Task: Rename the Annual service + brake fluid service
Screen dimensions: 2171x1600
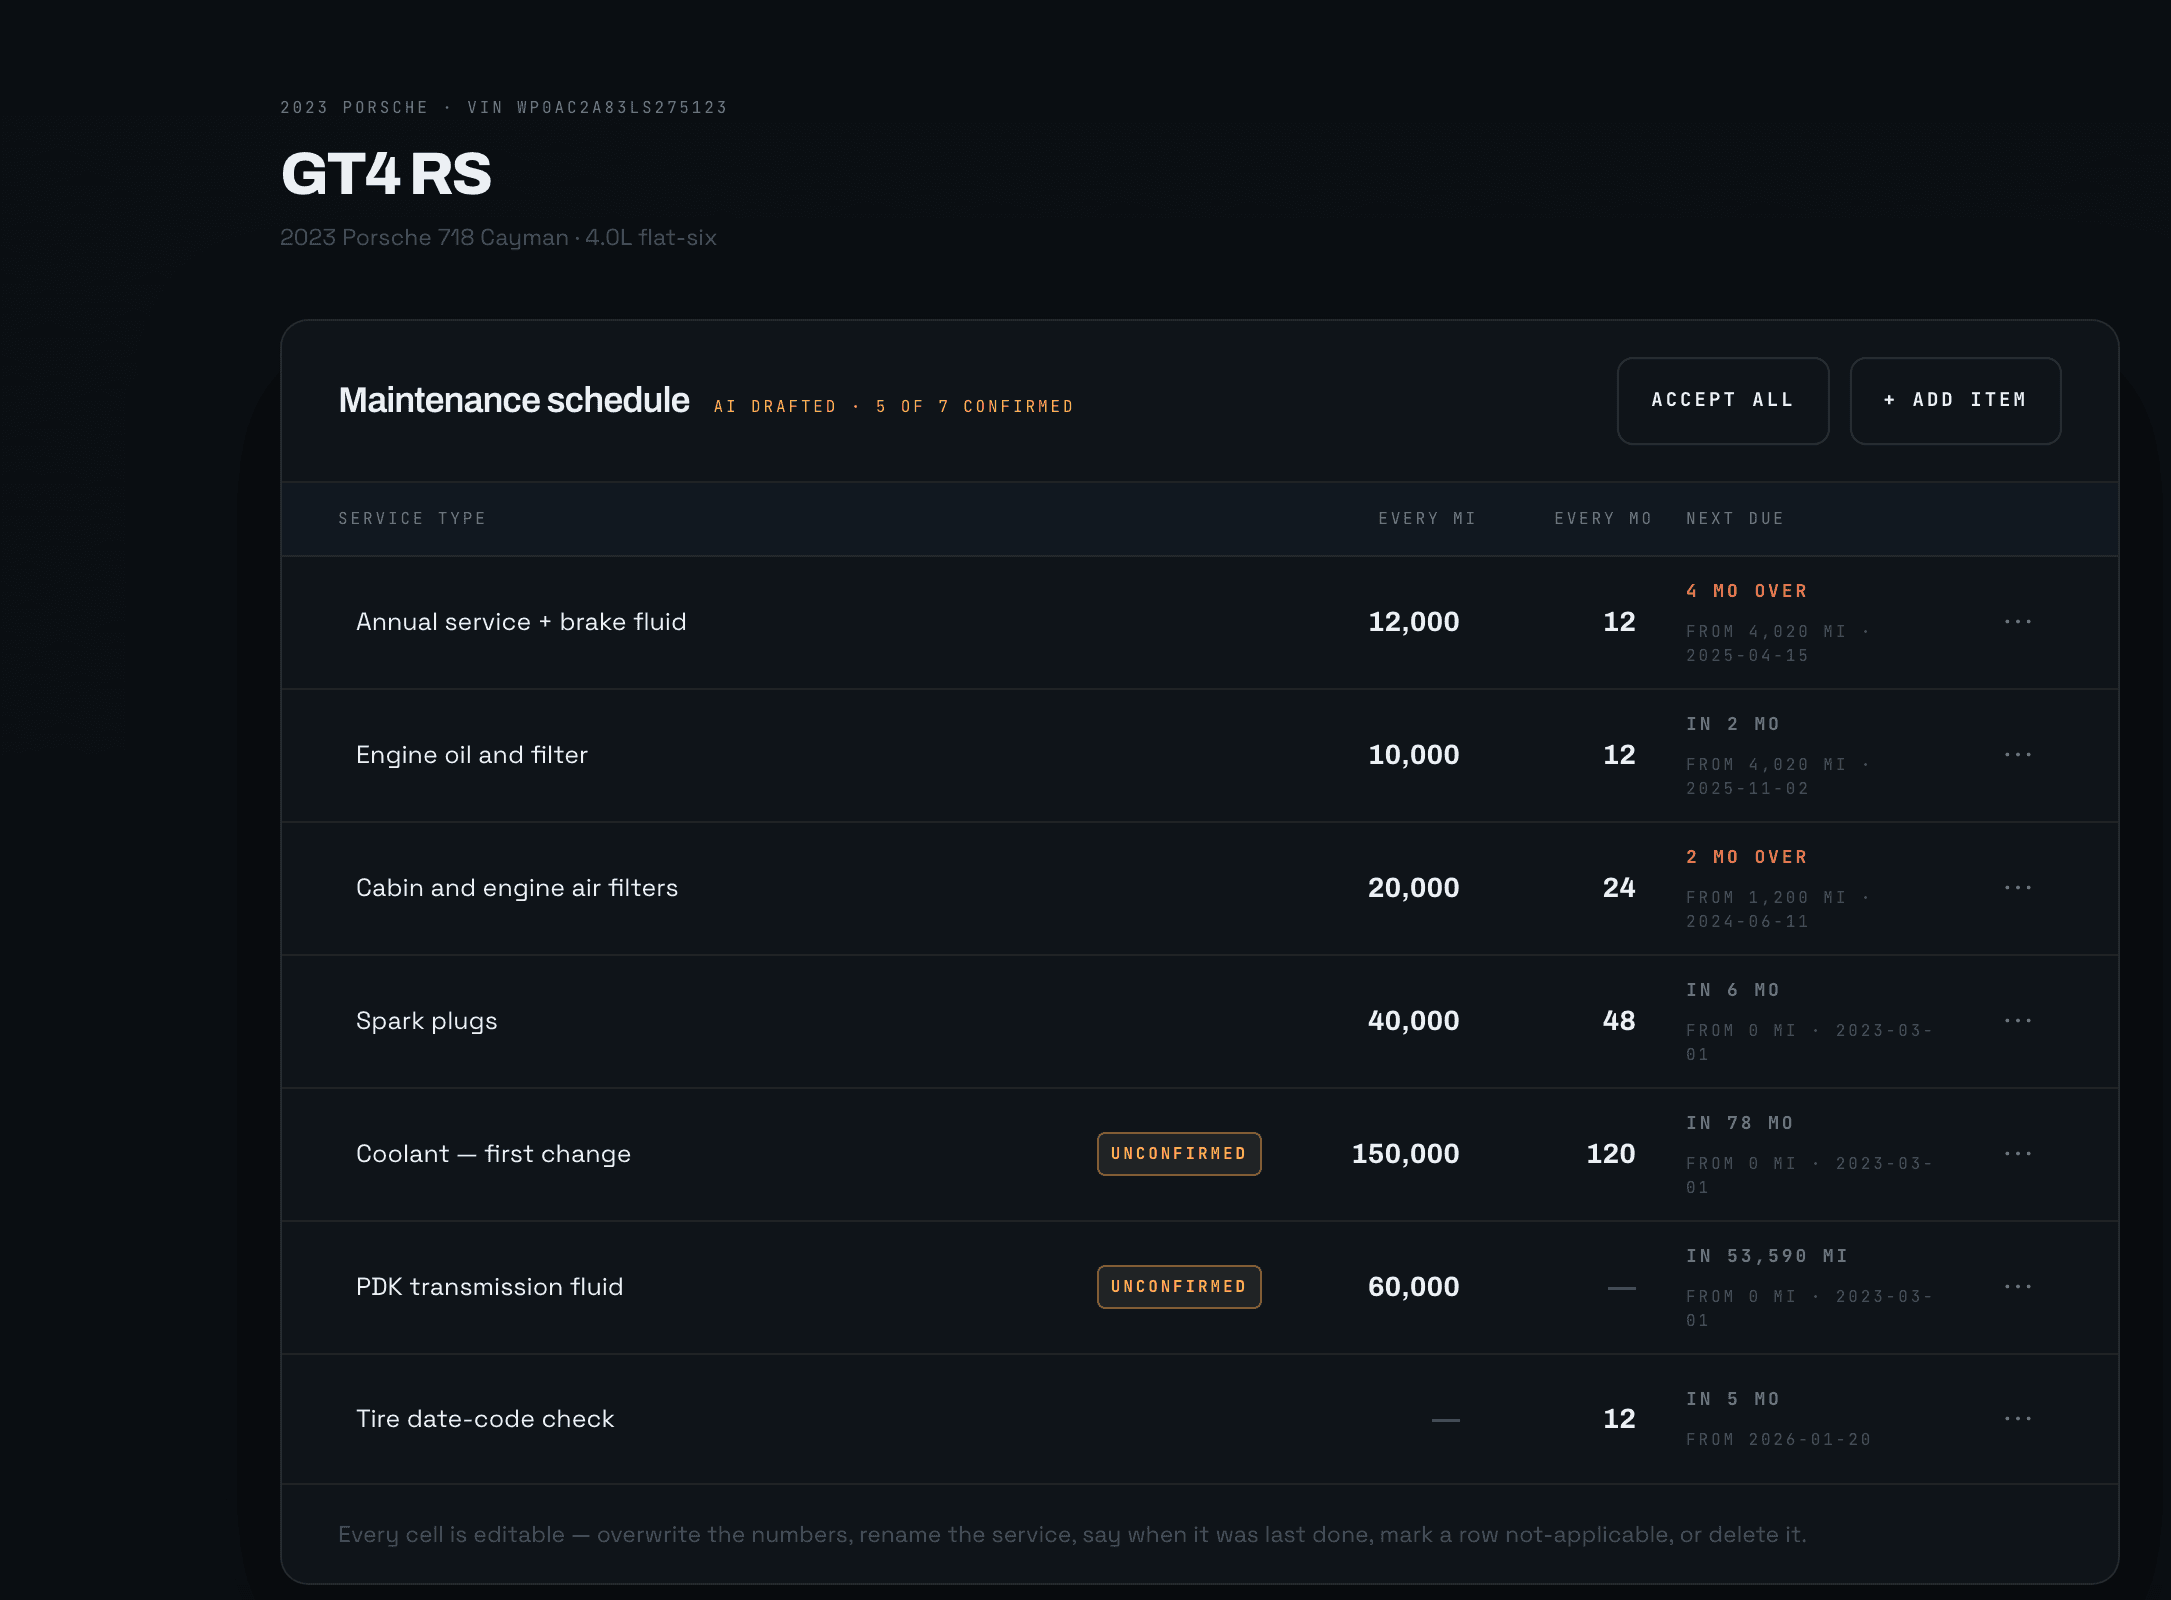Action: click(x=521, y=622)
